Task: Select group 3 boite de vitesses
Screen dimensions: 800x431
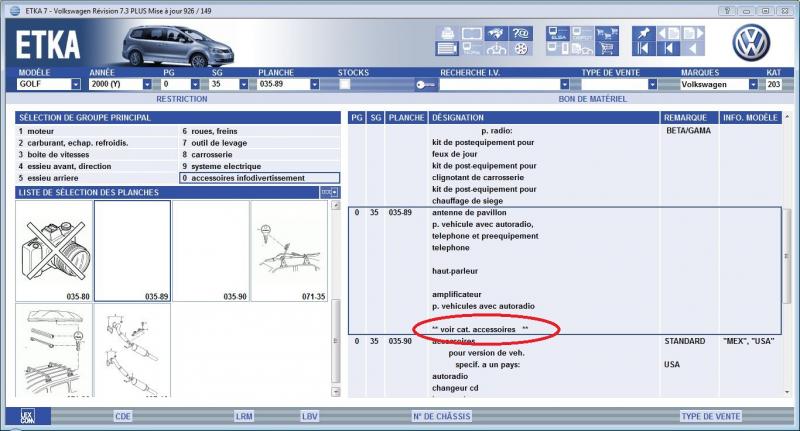Action: coord(96,155)
